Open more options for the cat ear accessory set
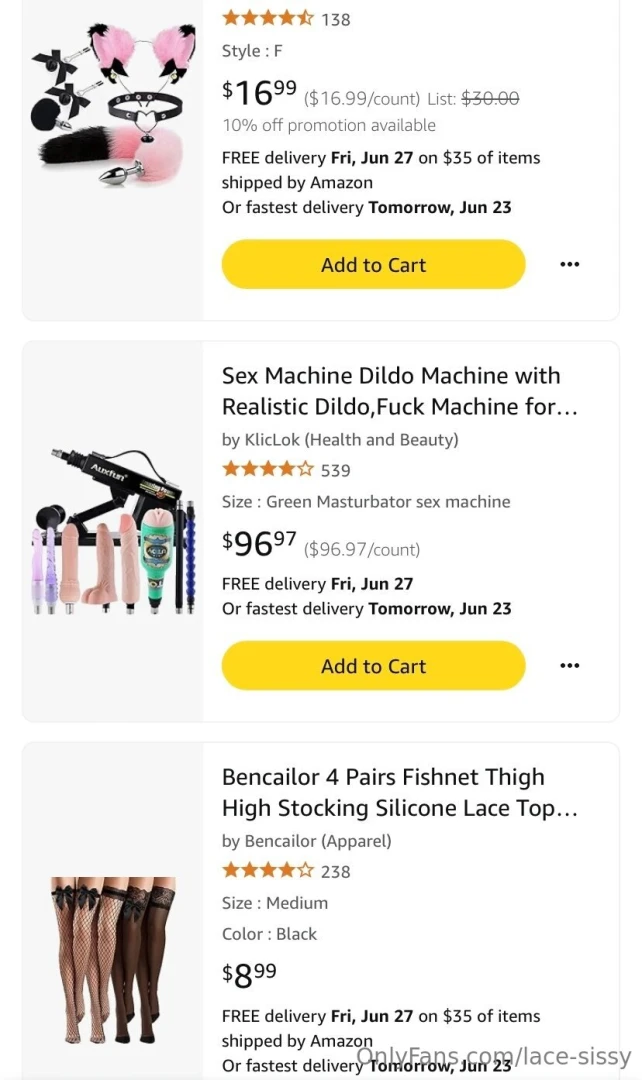This screenshot has width=642, height=1080. click(570, 264)
